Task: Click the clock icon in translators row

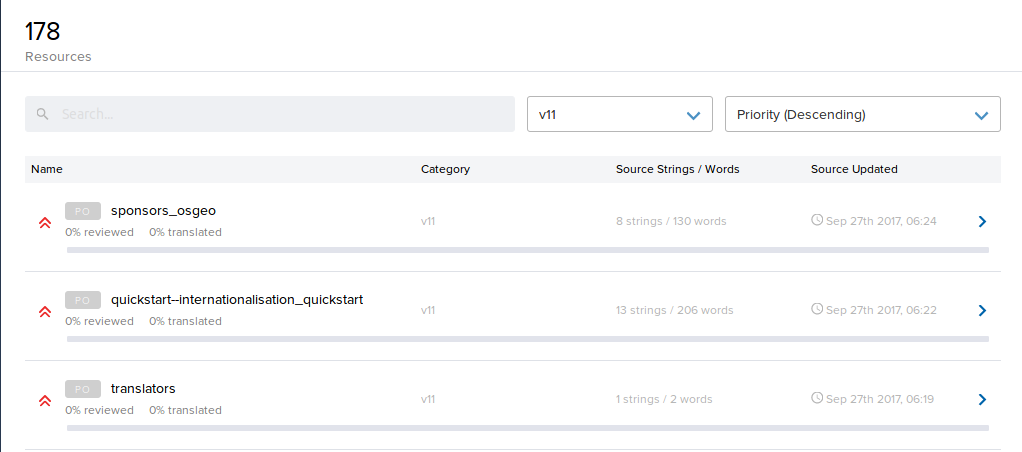Action: [x=817, y=398]
